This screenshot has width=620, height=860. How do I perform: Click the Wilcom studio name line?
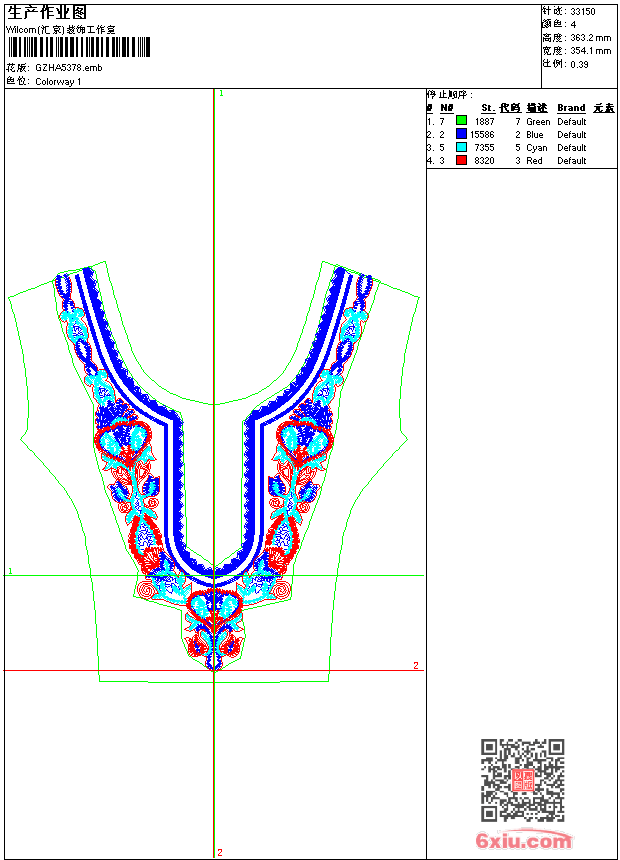pyautogui.click(x=60, y=30)
